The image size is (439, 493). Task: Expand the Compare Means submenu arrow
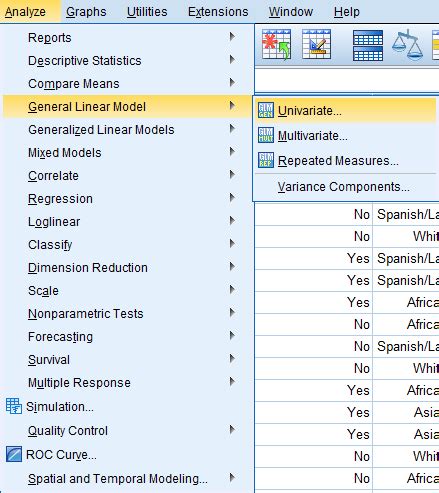click(x=232, y=83)
